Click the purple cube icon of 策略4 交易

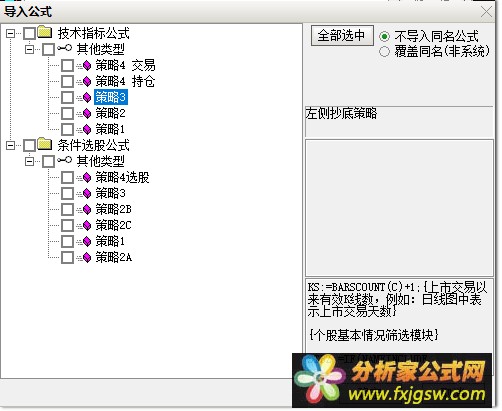(x=87, y=66)
